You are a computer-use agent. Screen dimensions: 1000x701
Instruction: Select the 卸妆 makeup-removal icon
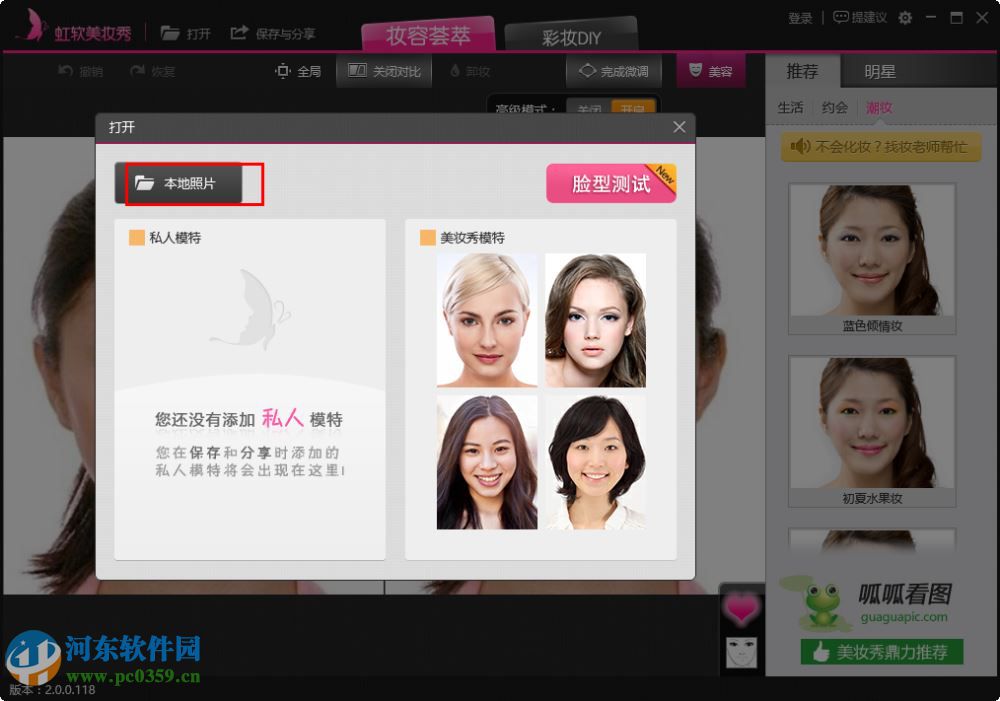pos(455,71)
